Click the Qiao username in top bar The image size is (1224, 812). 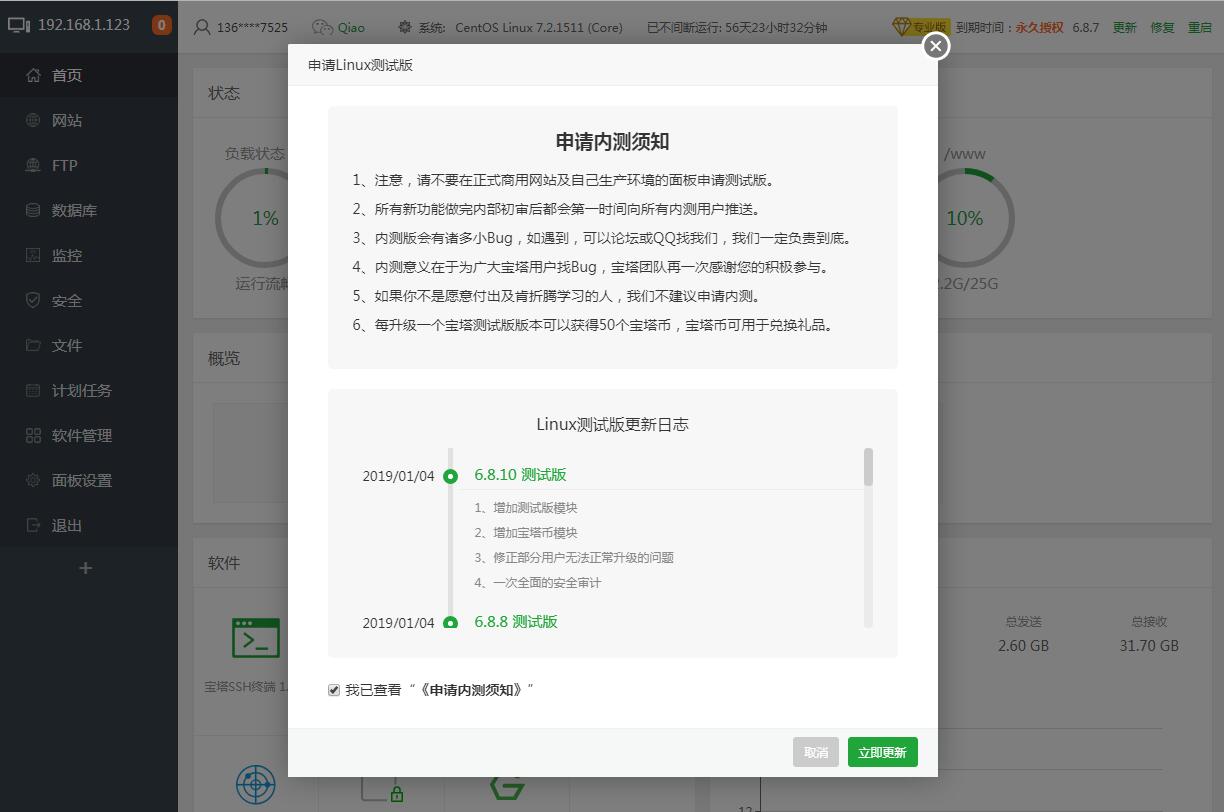point(351,28)
